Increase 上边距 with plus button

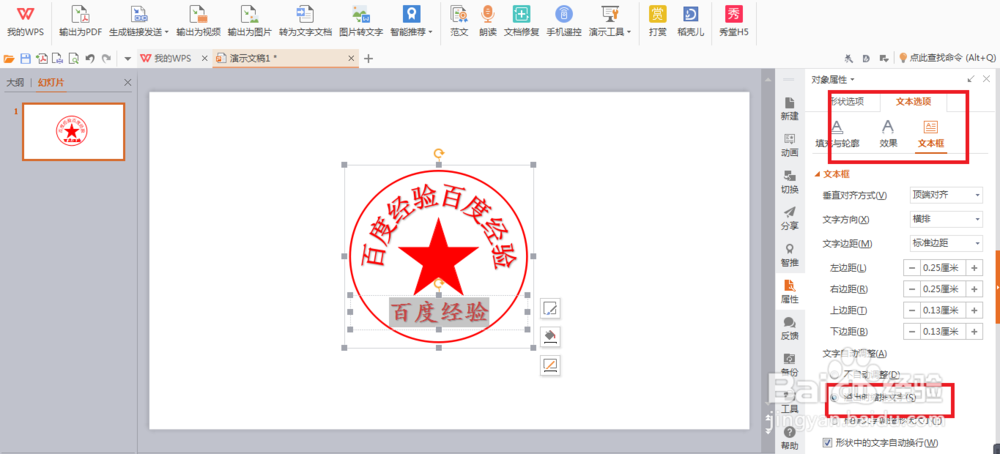974,311
